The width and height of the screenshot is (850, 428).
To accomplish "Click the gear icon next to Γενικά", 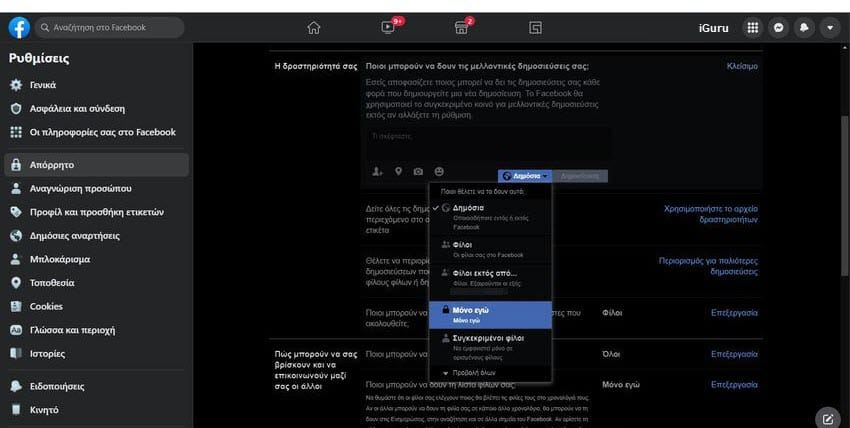I will coord(16,85).
